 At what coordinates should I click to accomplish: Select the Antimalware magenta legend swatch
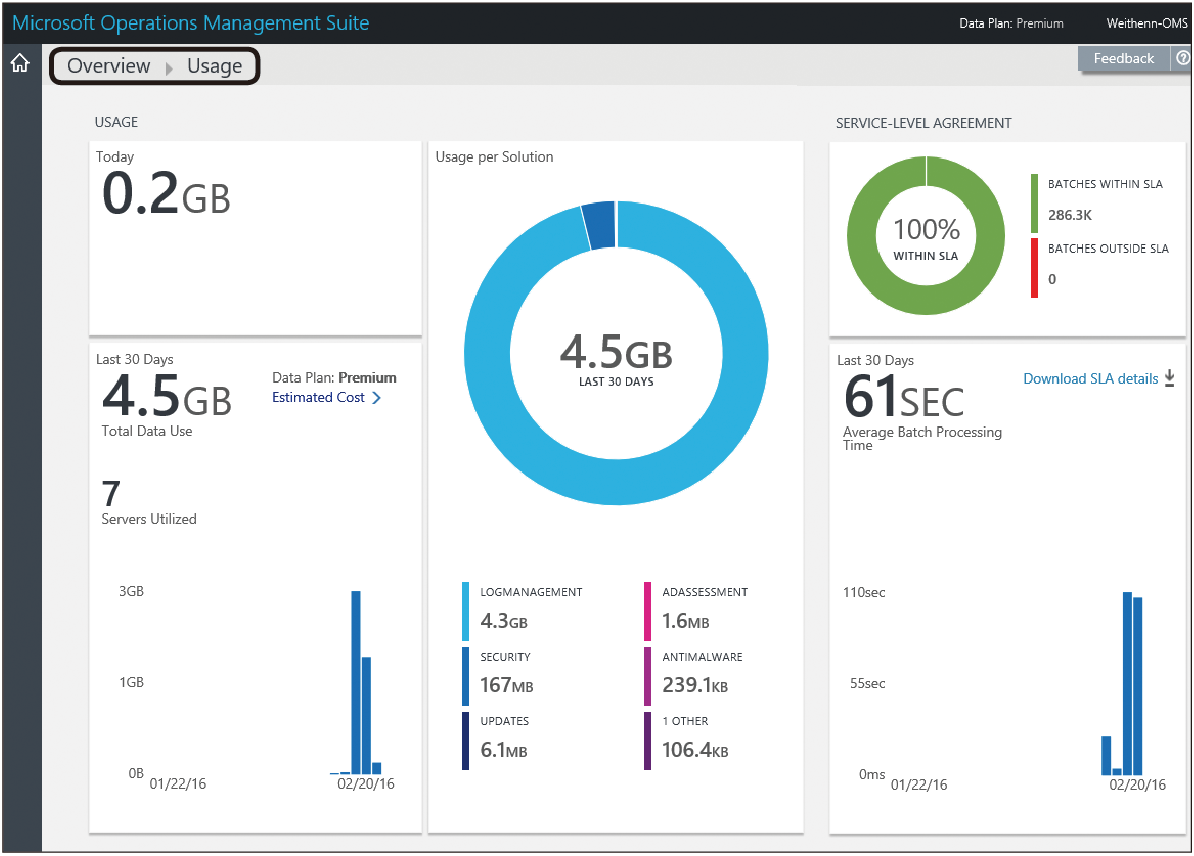(x=647, y=676)
